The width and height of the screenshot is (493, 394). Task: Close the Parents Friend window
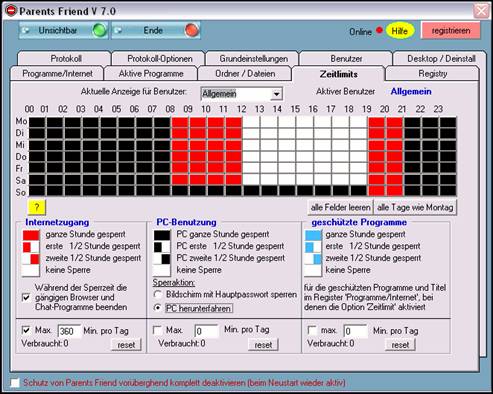(x=481, y=11)
